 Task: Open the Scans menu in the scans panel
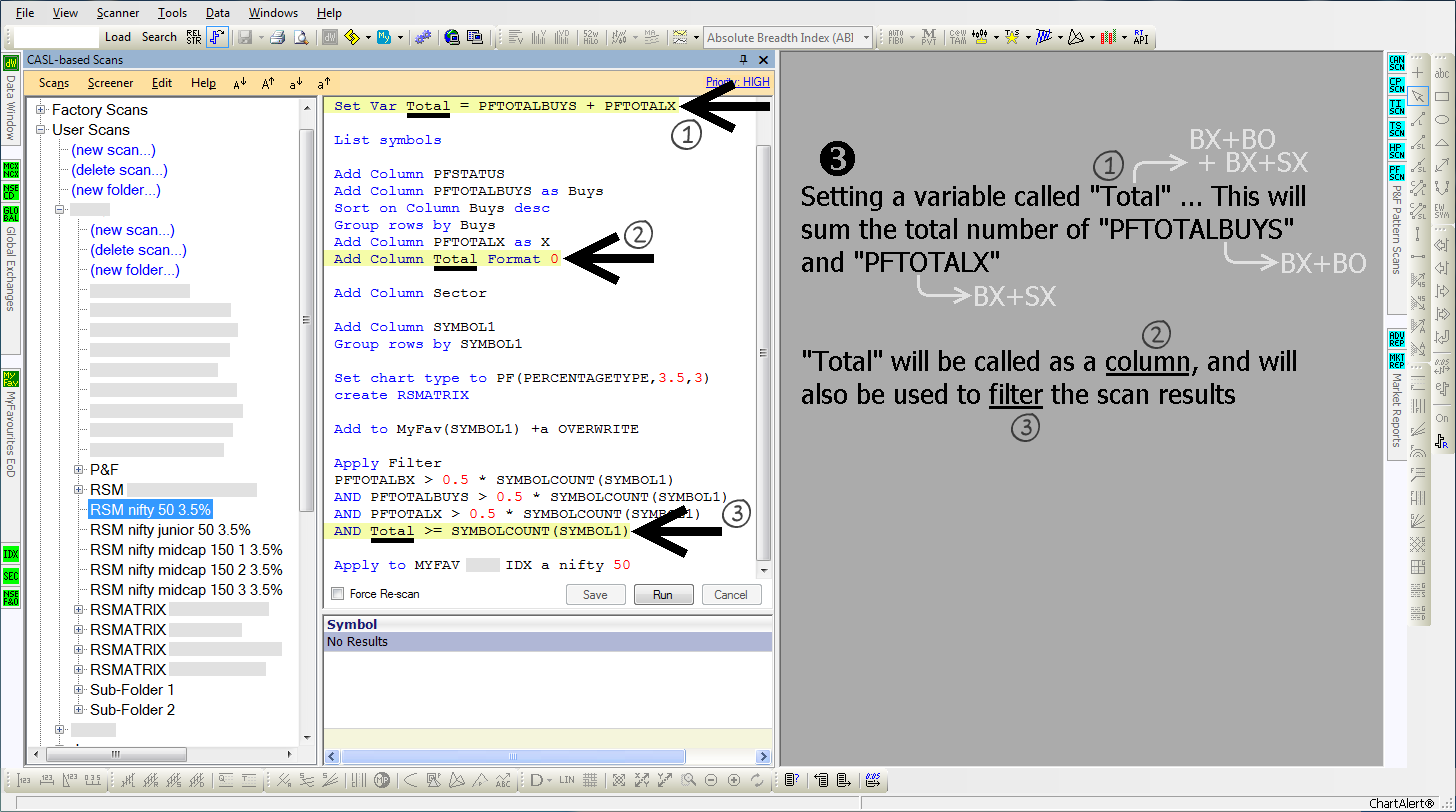click(54, 84)
